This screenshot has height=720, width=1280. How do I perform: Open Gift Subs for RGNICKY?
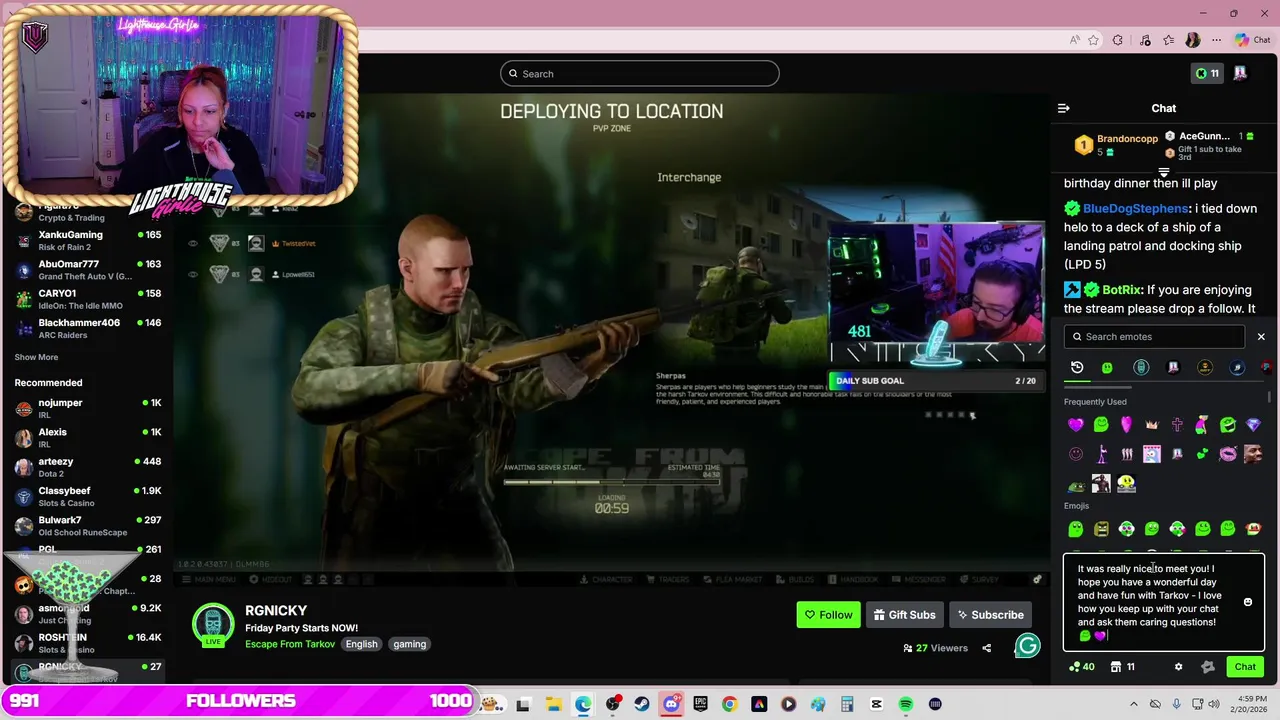(904, 615)
